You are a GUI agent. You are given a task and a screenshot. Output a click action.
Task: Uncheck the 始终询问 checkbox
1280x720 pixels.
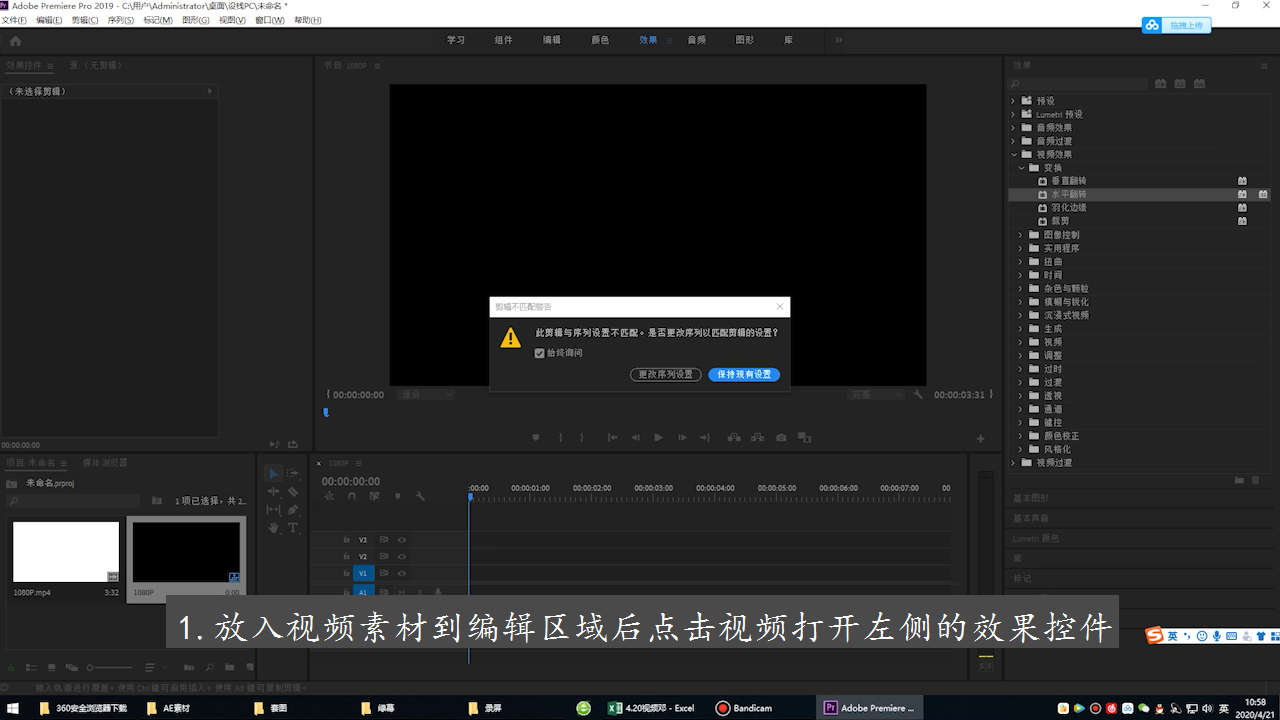point(540,353)
